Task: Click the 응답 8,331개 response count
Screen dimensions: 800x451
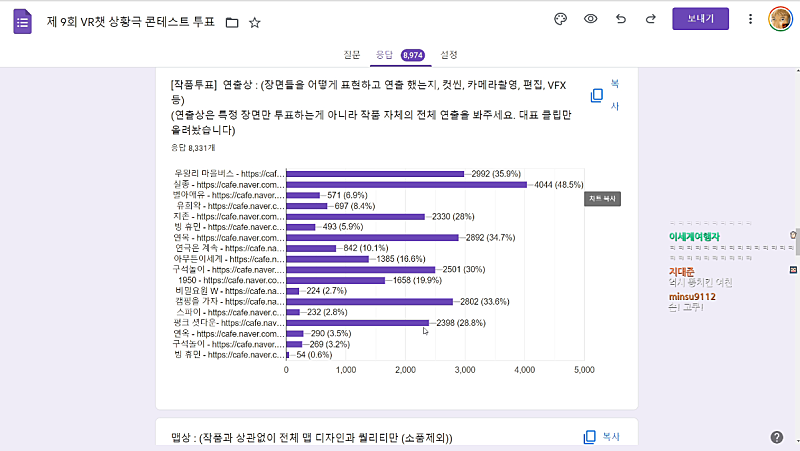Action: coord(193,148)
